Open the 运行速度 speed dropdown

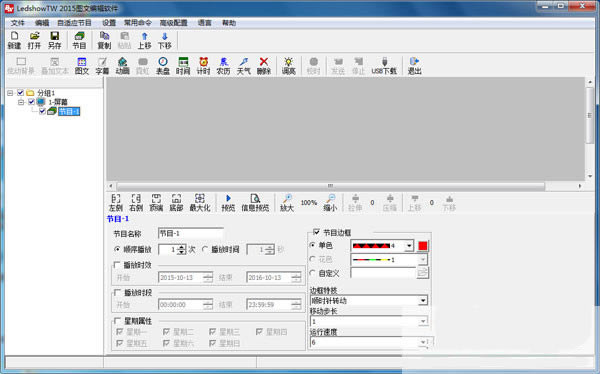pos(423,342)
